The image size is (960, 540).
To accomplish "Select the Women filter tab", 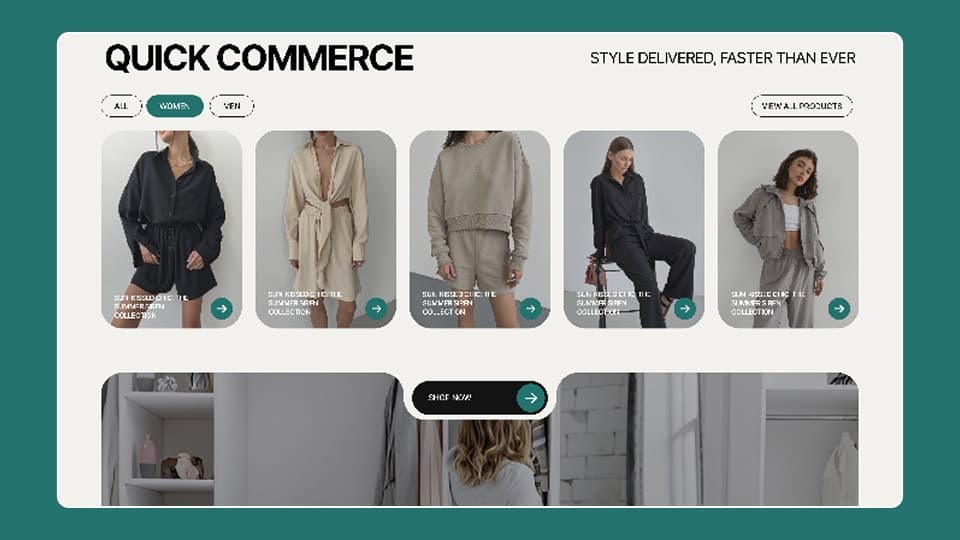I will [x=174, y=106].
